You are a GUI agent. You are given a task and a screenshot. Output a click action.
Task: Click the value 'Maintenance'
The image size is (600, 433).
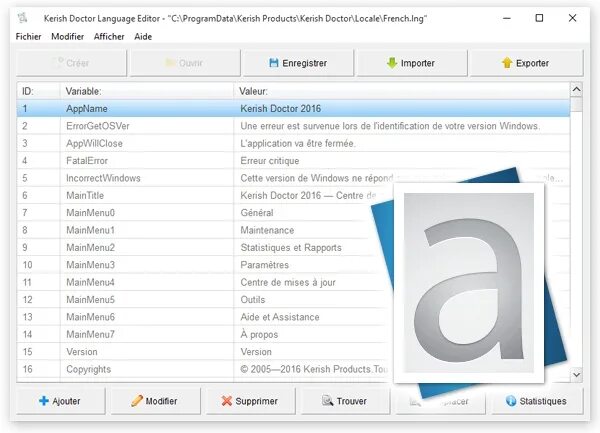tap(267, 230)
